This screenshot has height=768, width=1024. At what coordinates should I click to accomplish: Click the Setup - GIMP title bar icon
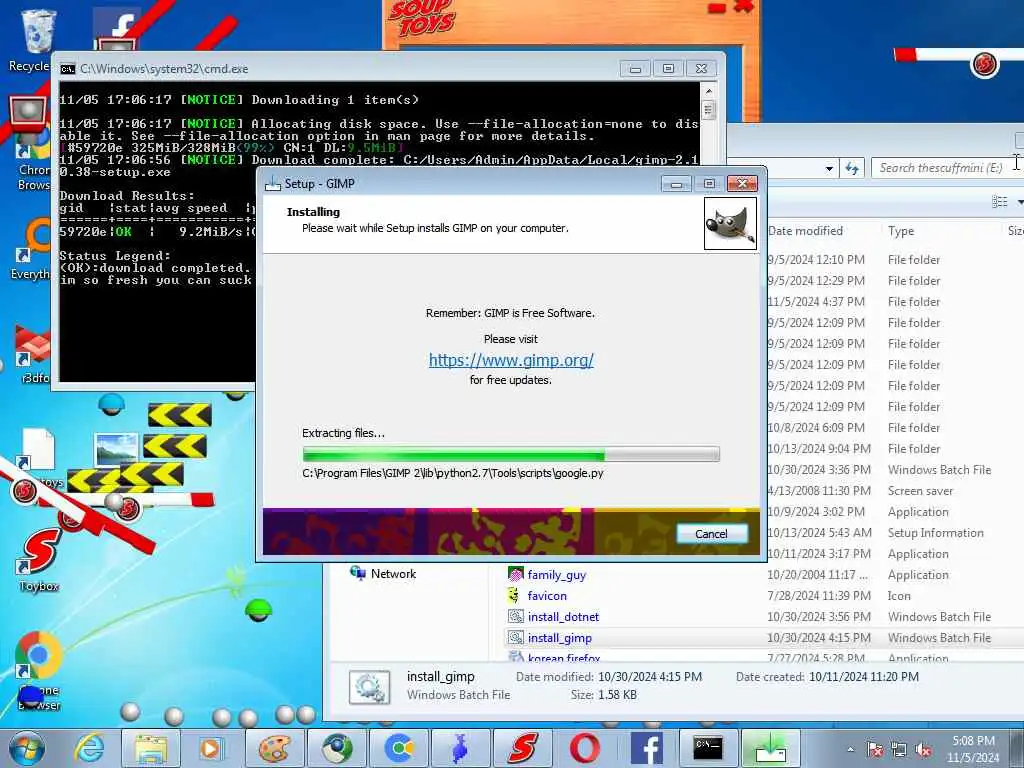272,184
